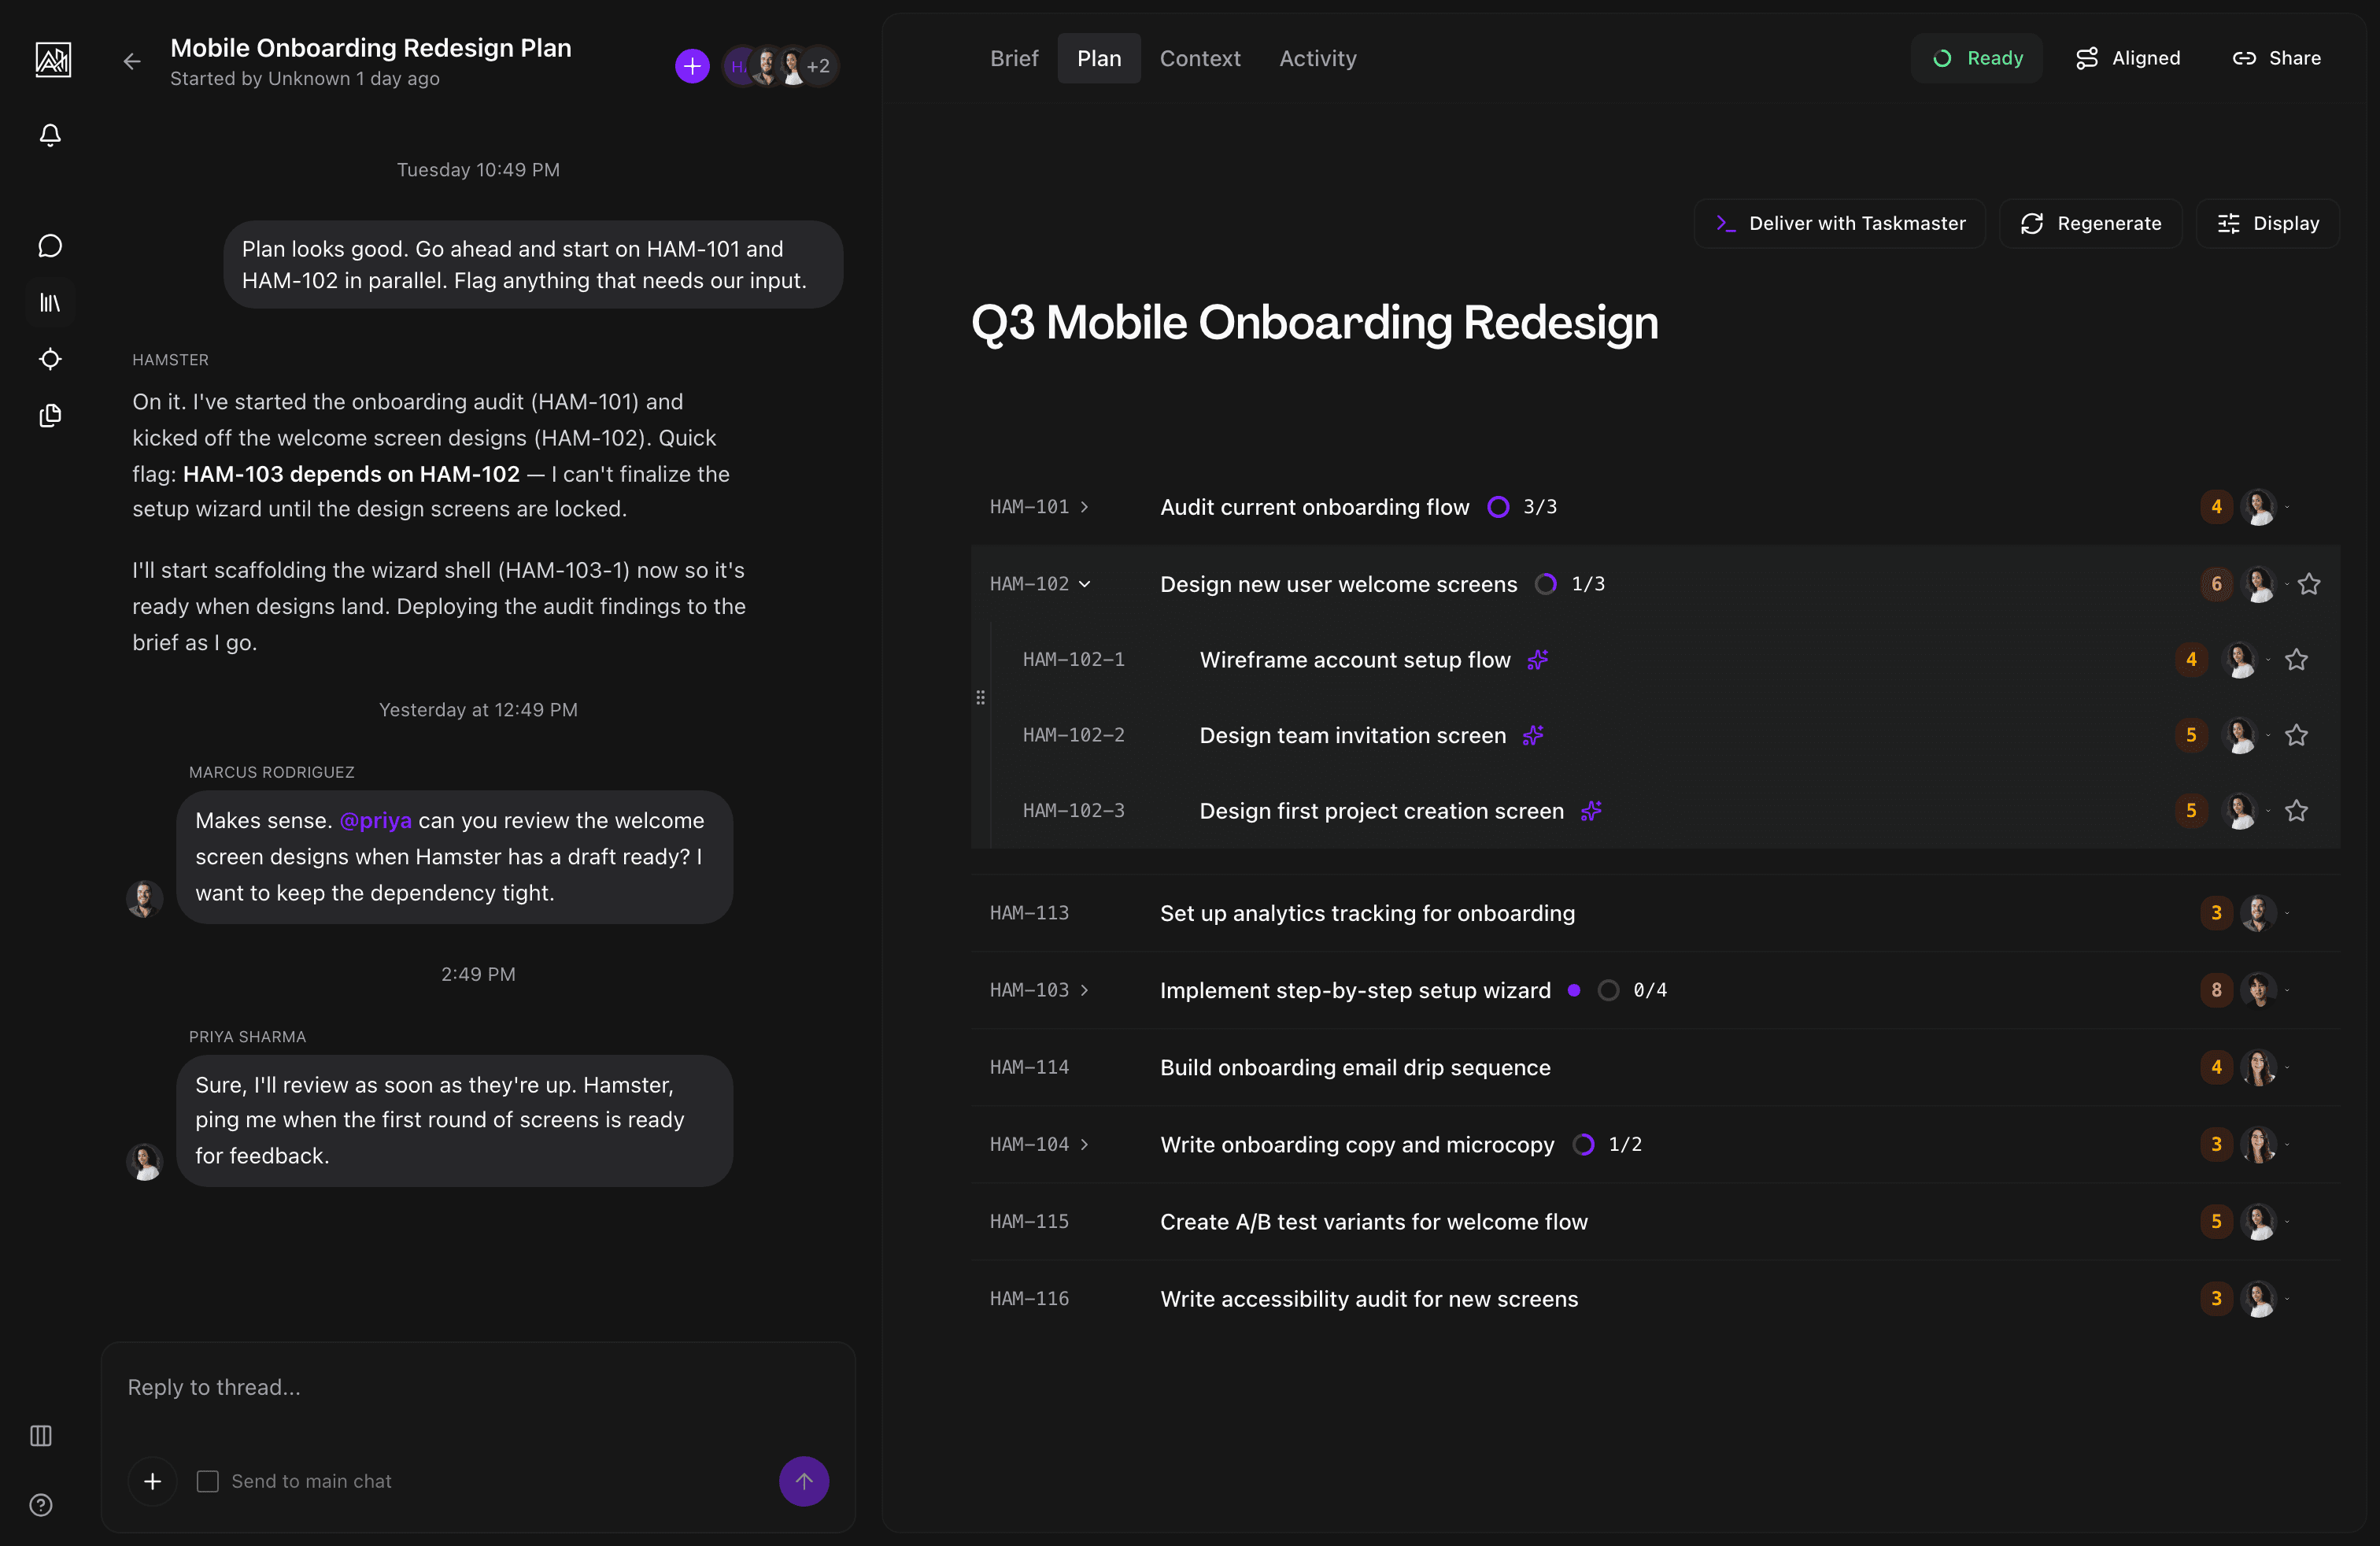Click the Regenerate button
The height and width of the screenshot is (1546, 2380).
2091,223
